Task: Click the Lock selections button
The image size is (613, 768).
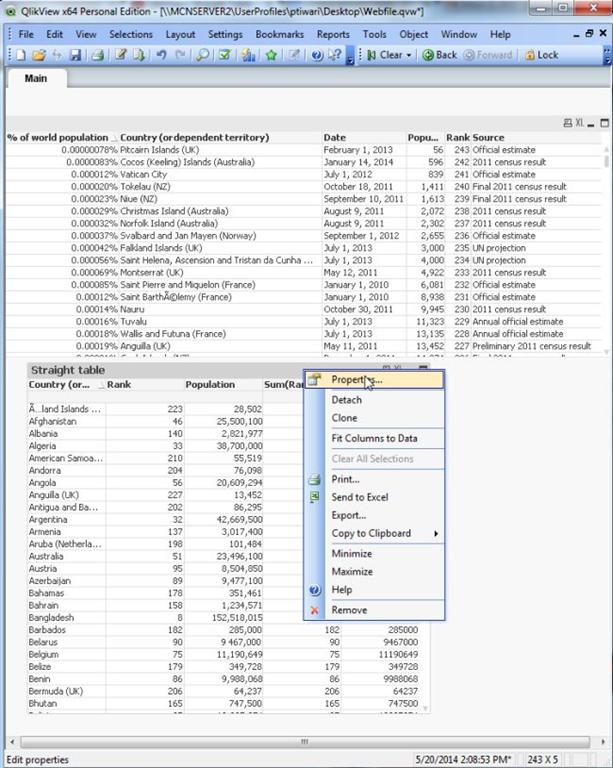Action: click(542, 55)
